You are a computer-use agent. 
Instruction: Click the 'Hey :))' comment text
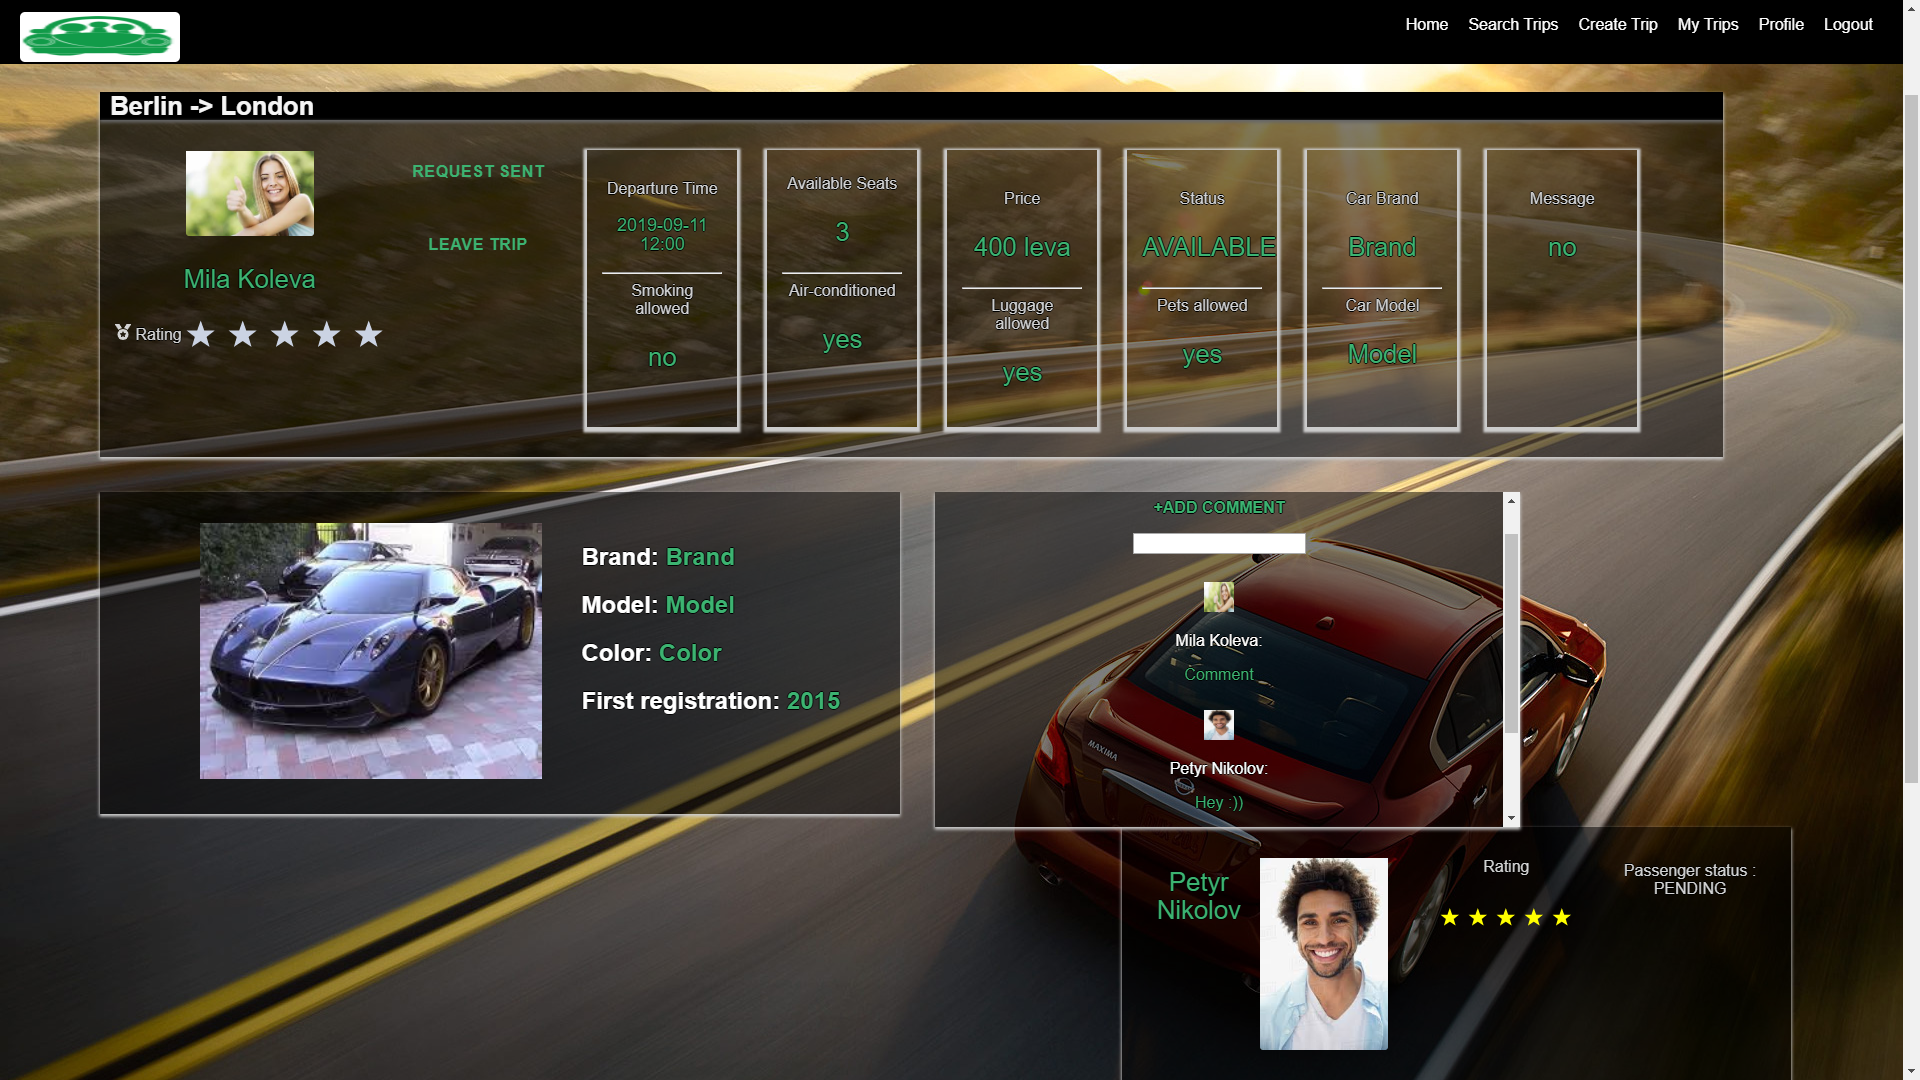click(x=1219, y=802)
